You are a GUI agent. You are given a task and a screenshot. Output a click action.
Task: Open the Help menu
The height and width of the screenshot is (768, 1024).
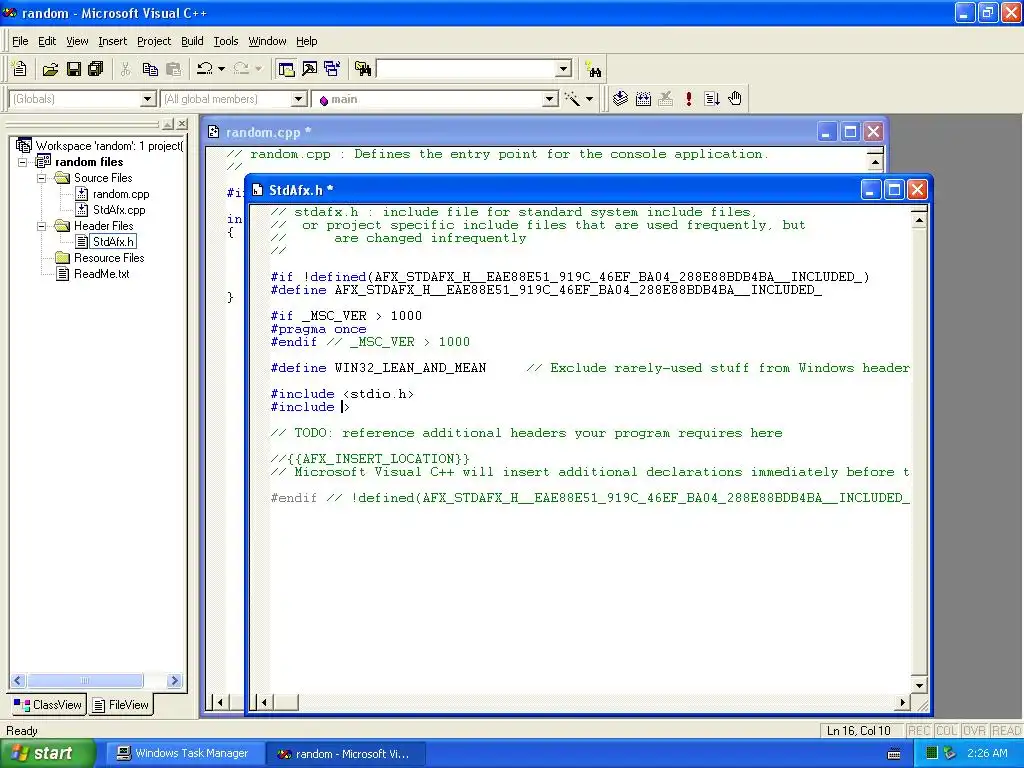tap(306, 41)
